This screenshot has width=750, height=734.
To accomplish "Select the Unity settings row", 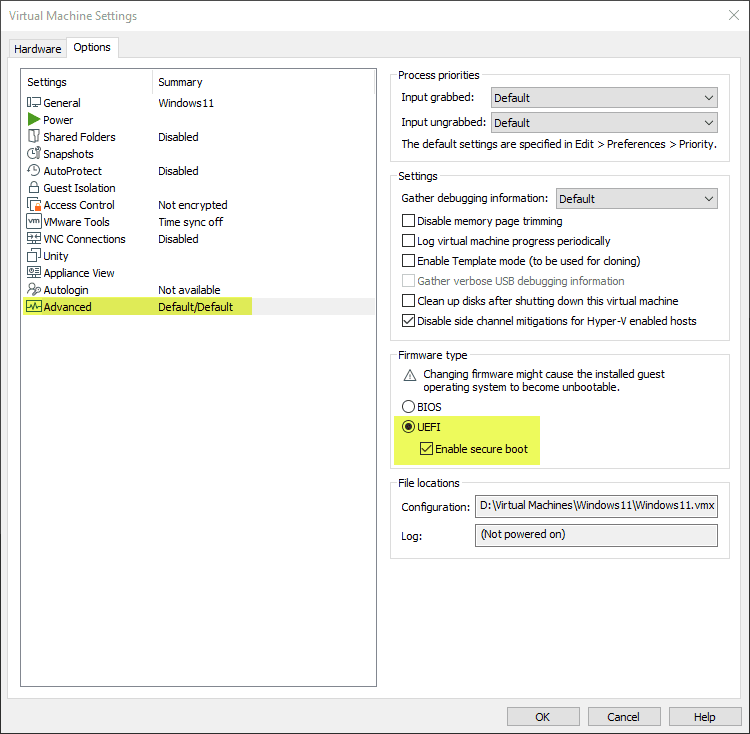I will click(199, 256).
